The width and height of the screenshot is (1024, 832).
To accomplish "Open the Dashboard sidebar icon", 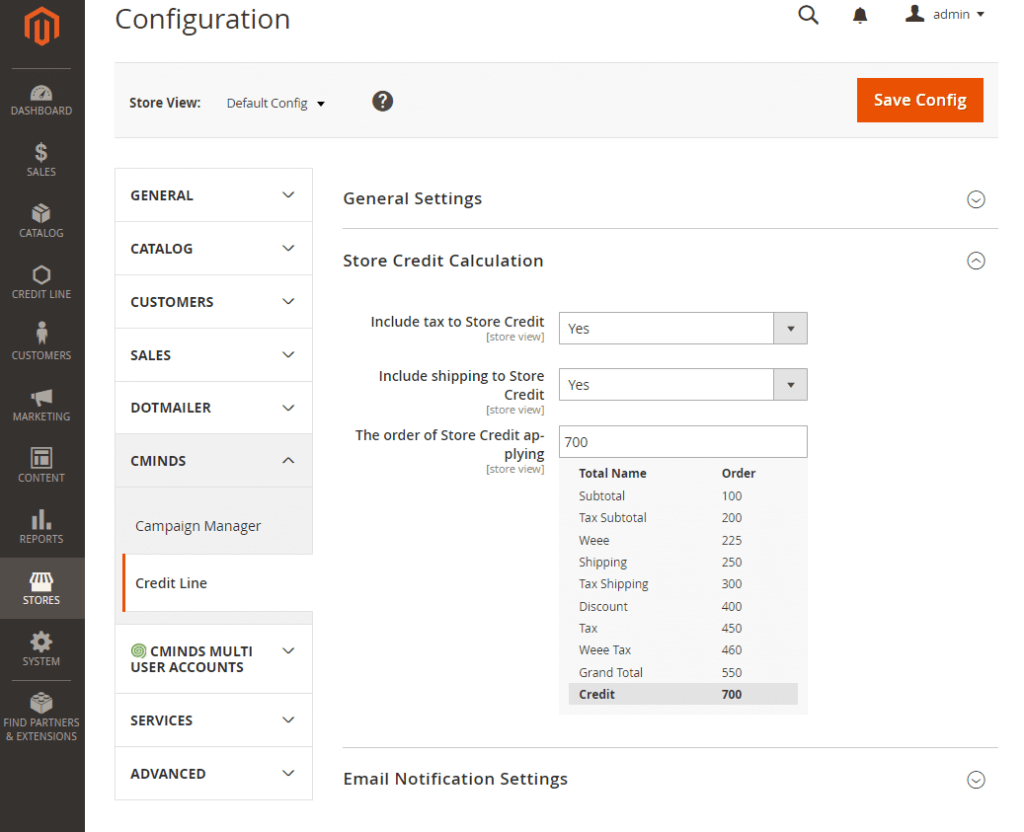I will pos(41,100).
